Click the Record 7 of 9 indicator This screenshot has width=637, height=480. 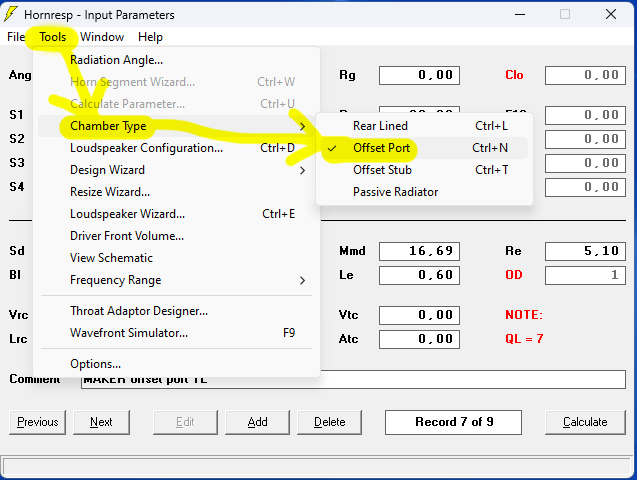coord(453,422)
